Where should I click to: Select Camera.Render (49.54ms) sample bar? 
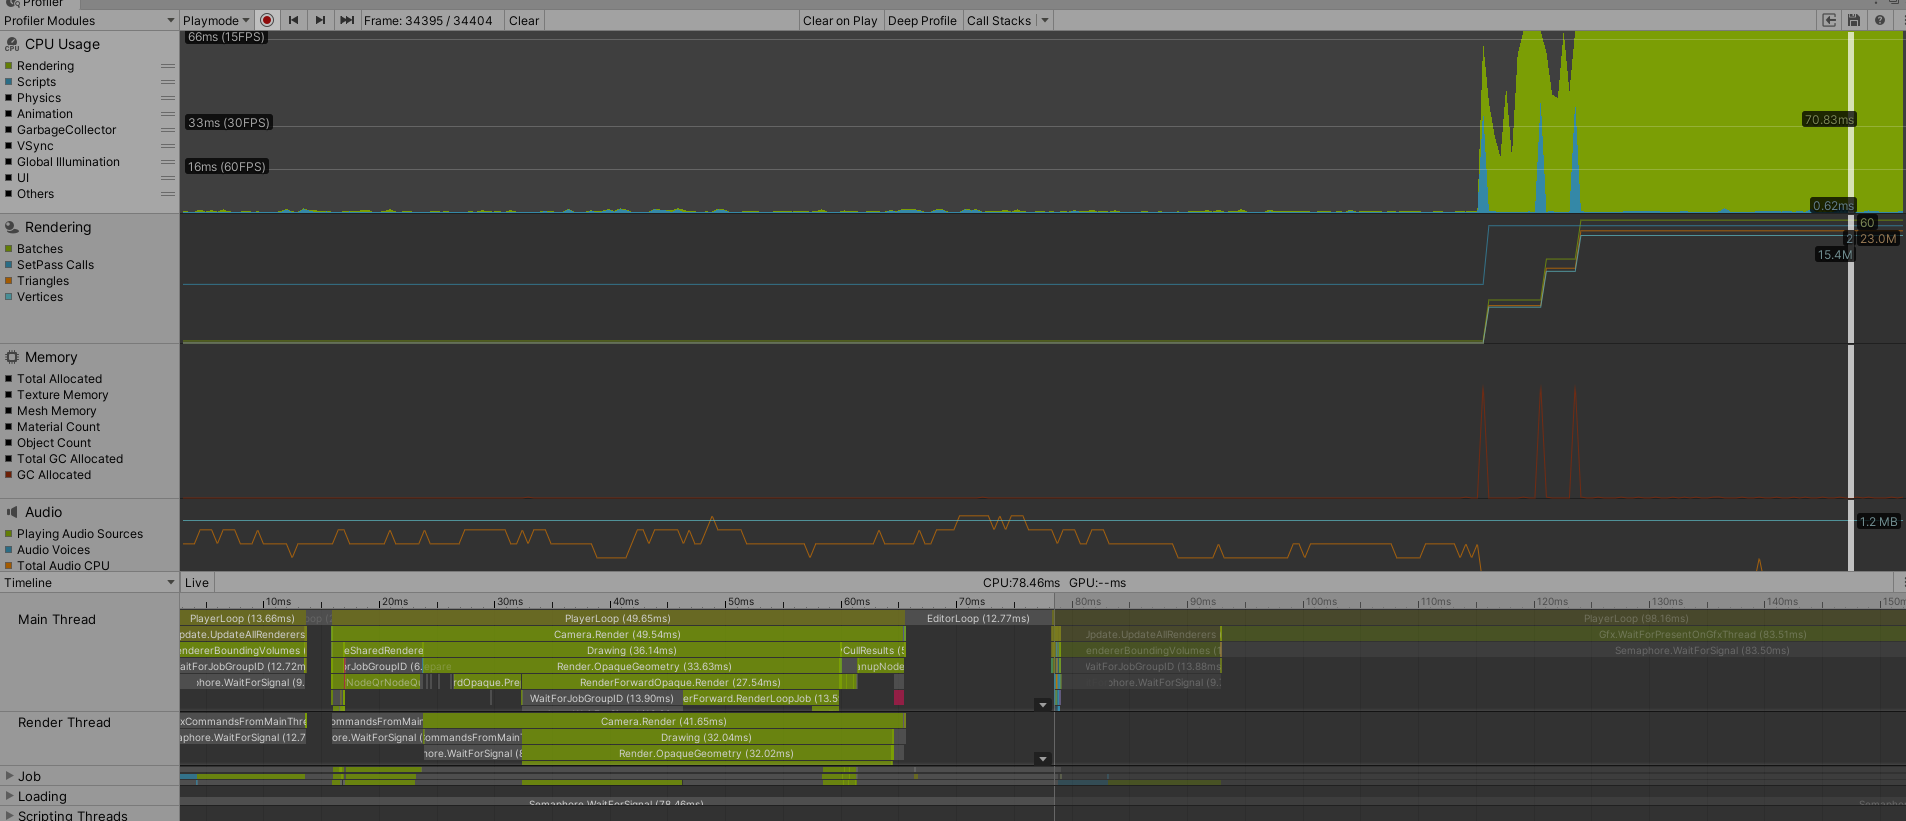tap(618, 634)
